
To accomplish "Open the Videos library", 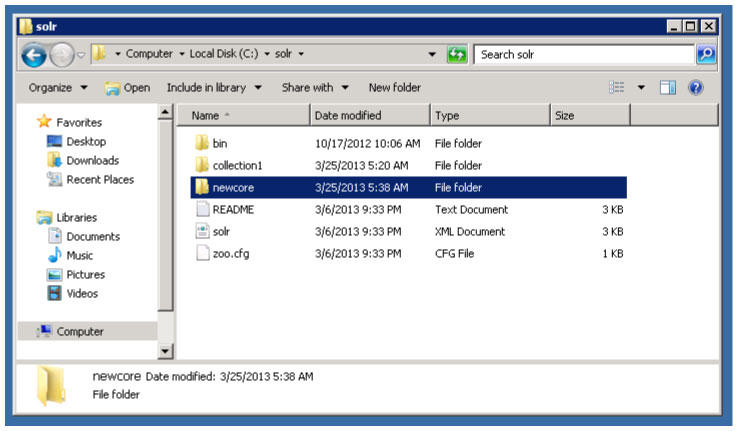I will pyautogui.click(x=82, y=293).
